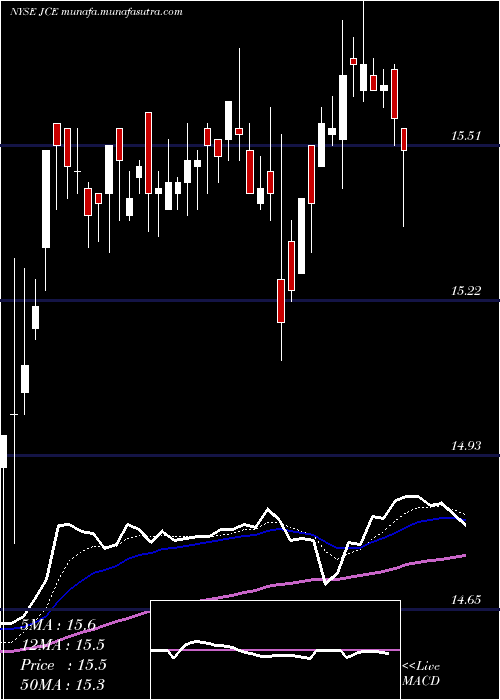The image size is (500, 700).
Task: Click the 14.93 price level label
Action: [466, 446]
